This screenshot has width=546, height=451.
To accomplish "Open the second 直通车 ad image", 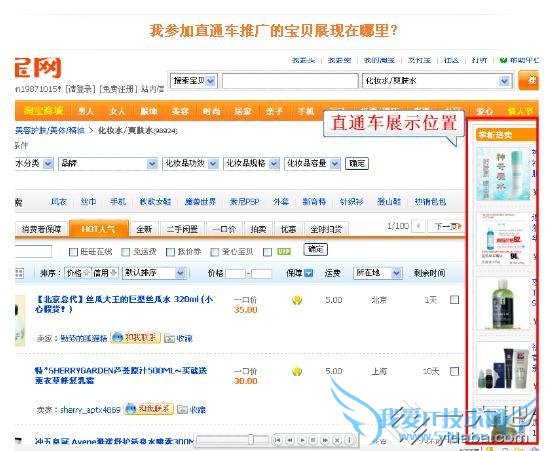I will click(503, 239).
